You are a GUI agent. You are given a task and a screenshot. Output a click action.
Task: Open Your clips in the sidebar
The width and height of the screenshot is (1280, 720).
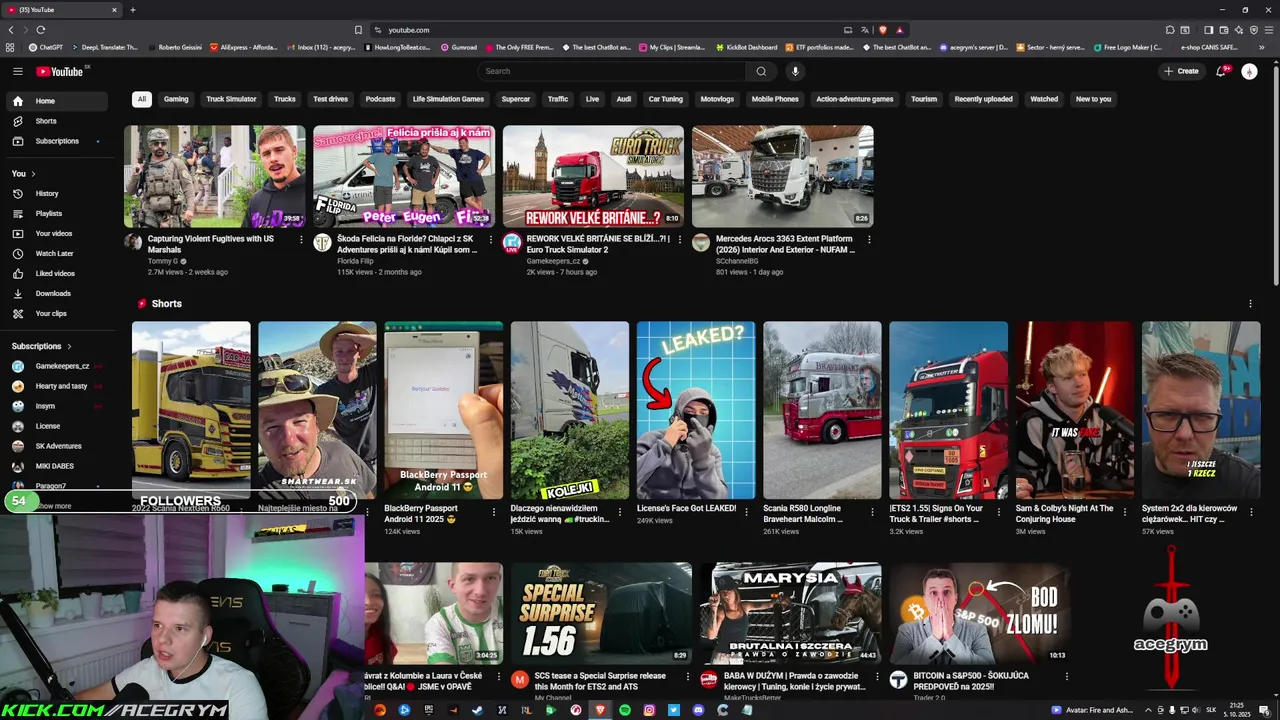click(x=56, y=313)
